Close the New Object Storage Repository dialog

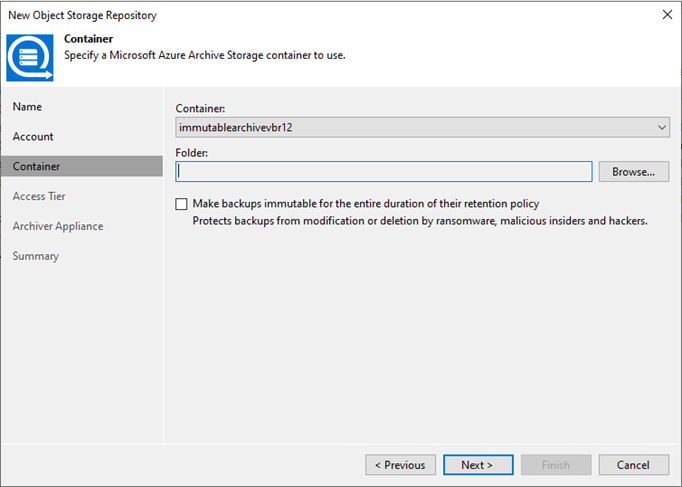pyautogui.click(x=667, y=15)
